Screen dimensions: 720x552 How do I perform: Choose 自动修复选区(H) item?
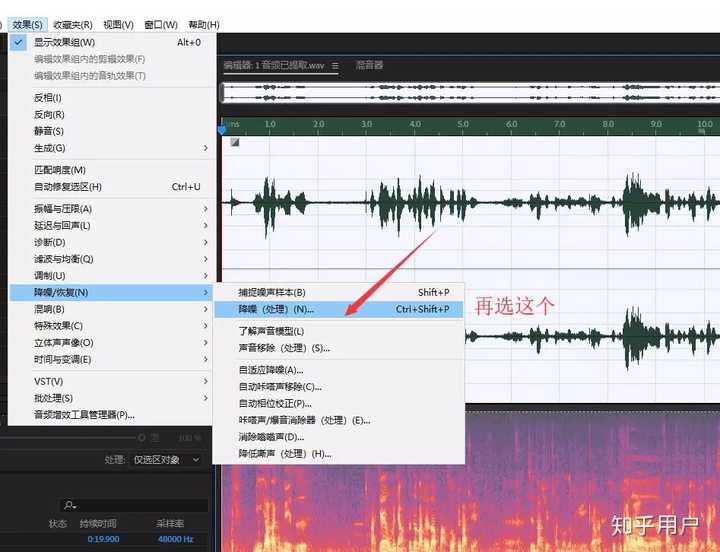tap(112, 187)
